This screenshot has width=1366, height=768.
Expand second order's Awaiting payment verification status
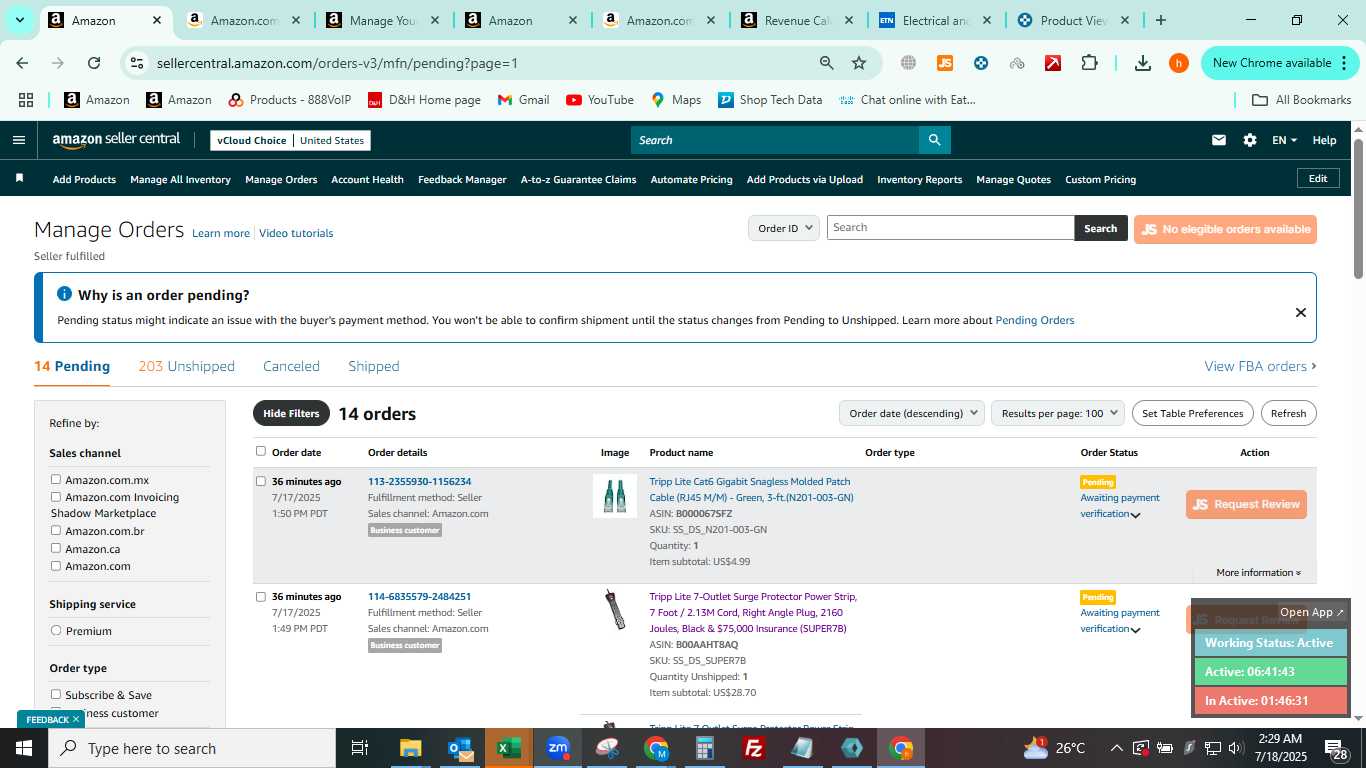(x=1135, y=630)
